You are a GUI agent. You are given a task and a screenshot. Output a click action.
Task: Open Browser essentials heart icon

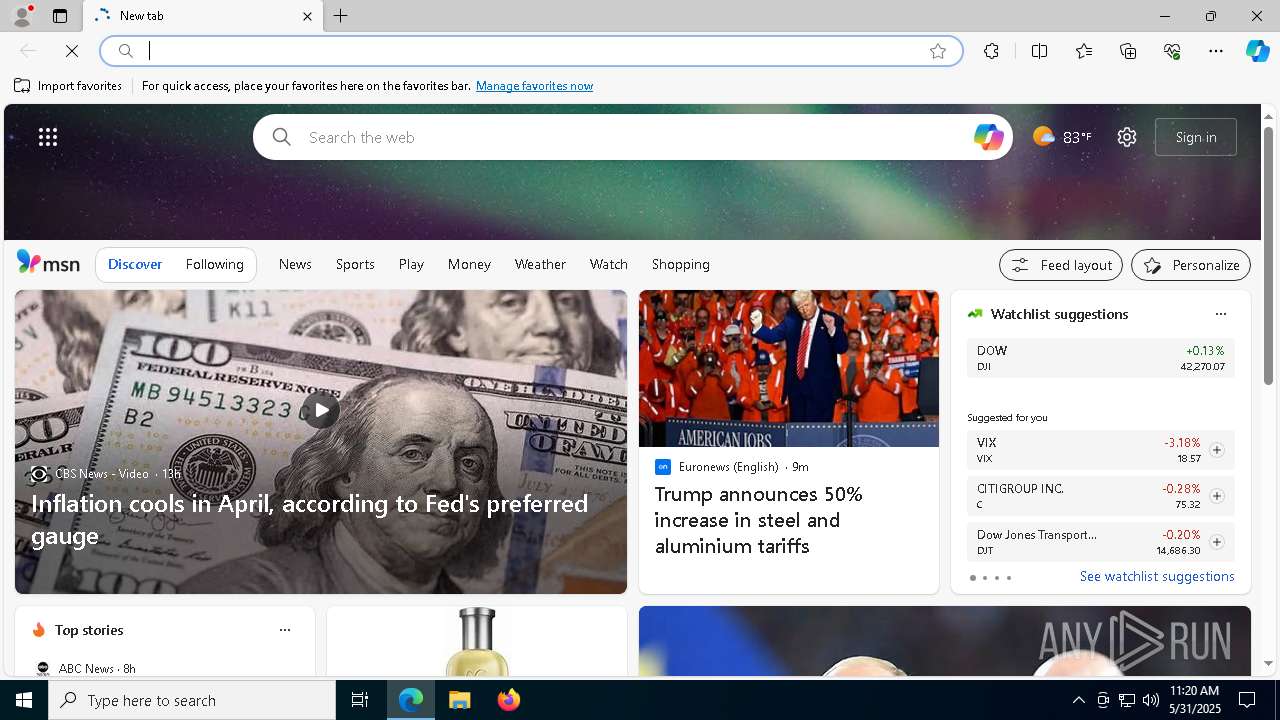[x=1172, y=51]
